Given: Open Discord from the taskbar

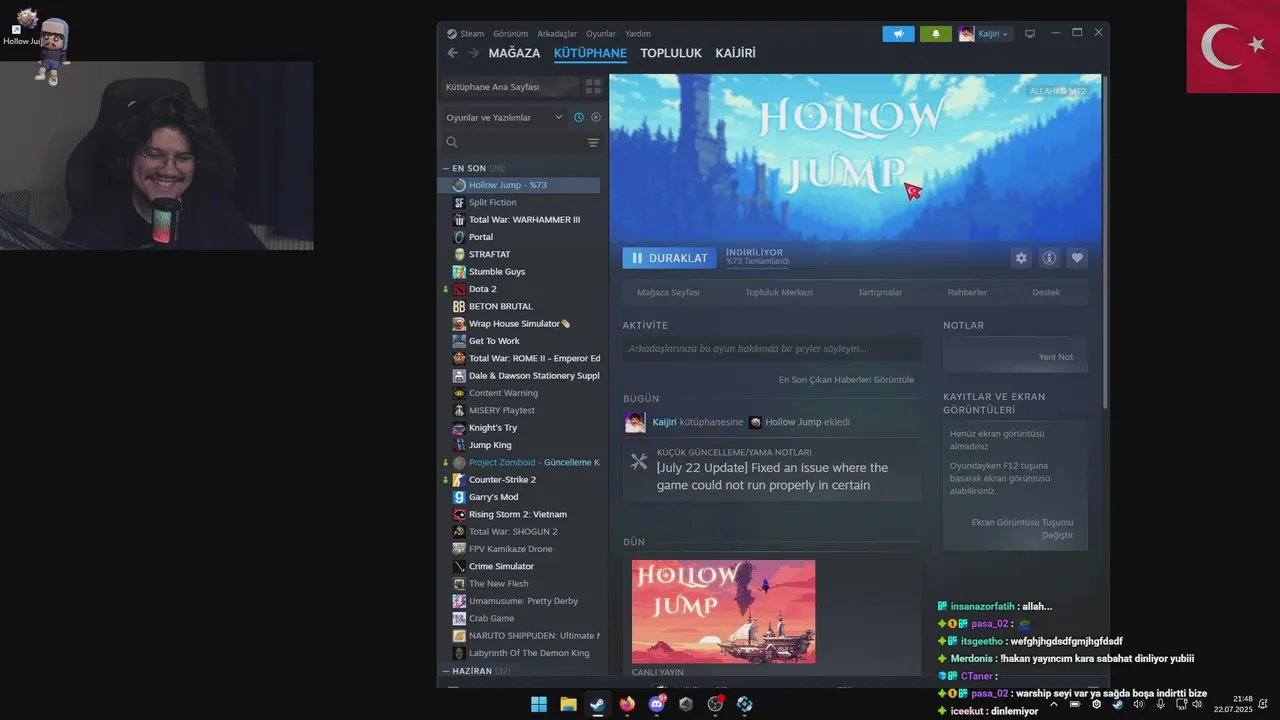Looking at the screenshot, I should pos(657,704).
